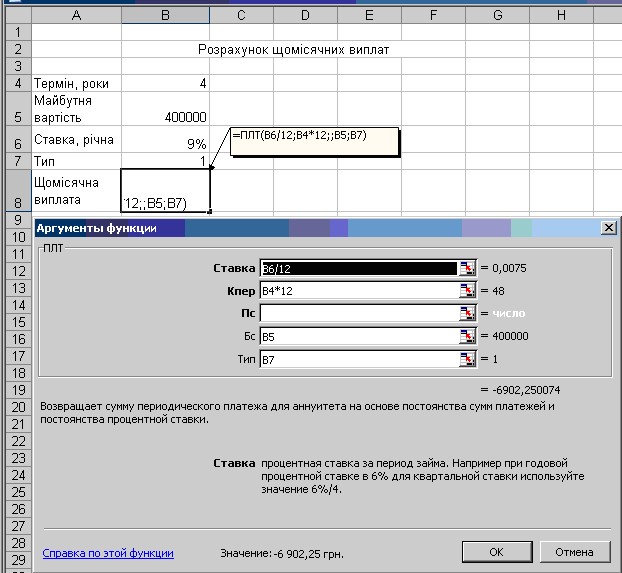Click inside the Ставка input field
The width and height of the screenshot is (622, 573).
pyautogui.click(x=358, y=268)
